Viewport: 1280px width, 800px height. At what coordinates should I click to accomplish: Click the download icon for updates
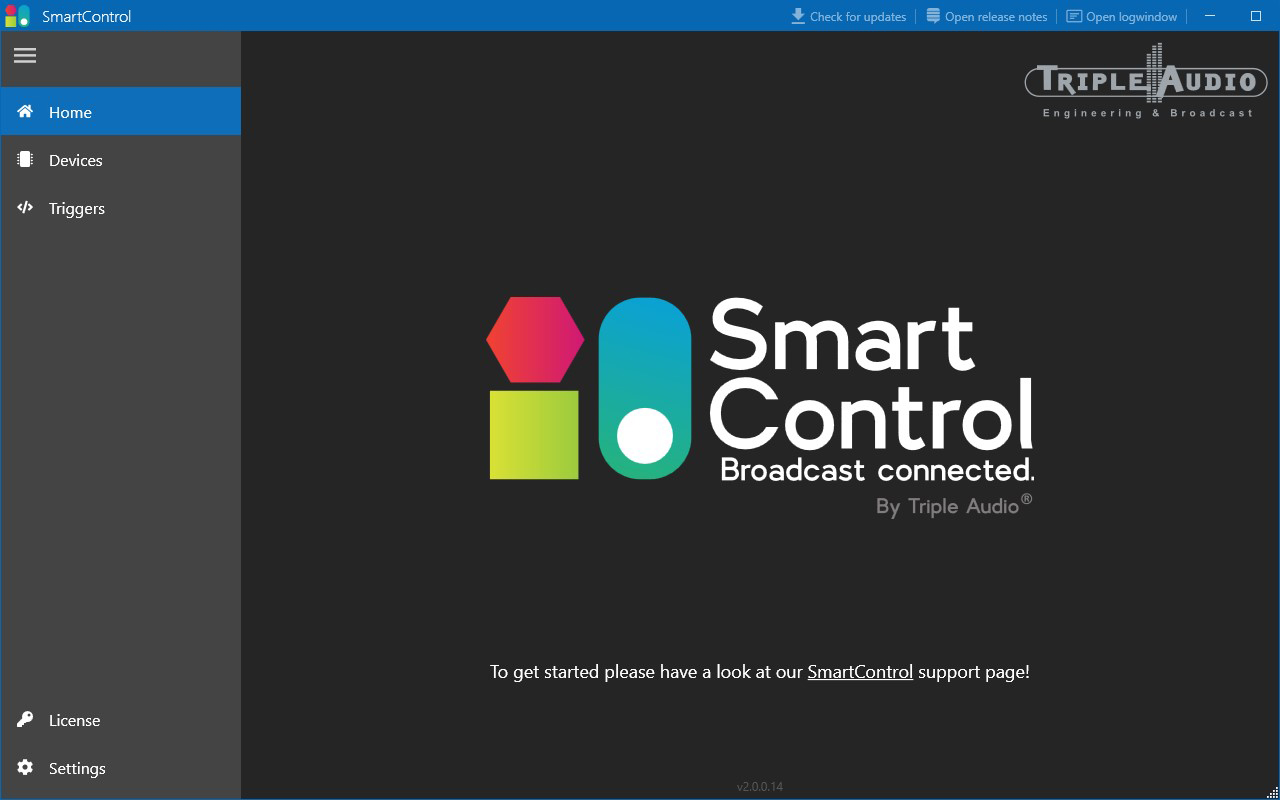pyautogui.click(x=798, y=16)
